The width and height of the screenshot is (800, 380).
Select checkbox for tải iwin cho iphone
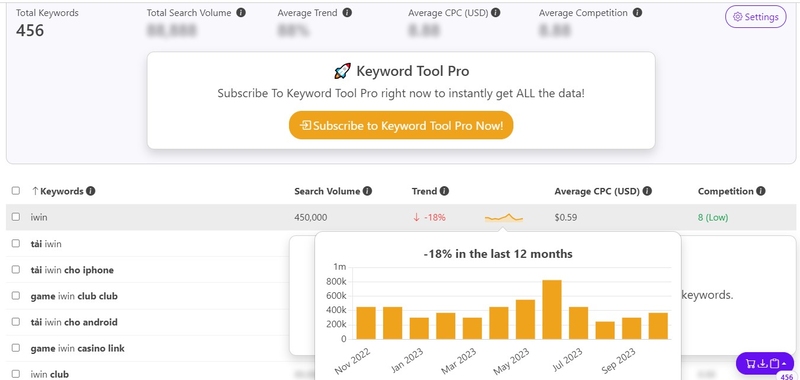pos(16,269)
